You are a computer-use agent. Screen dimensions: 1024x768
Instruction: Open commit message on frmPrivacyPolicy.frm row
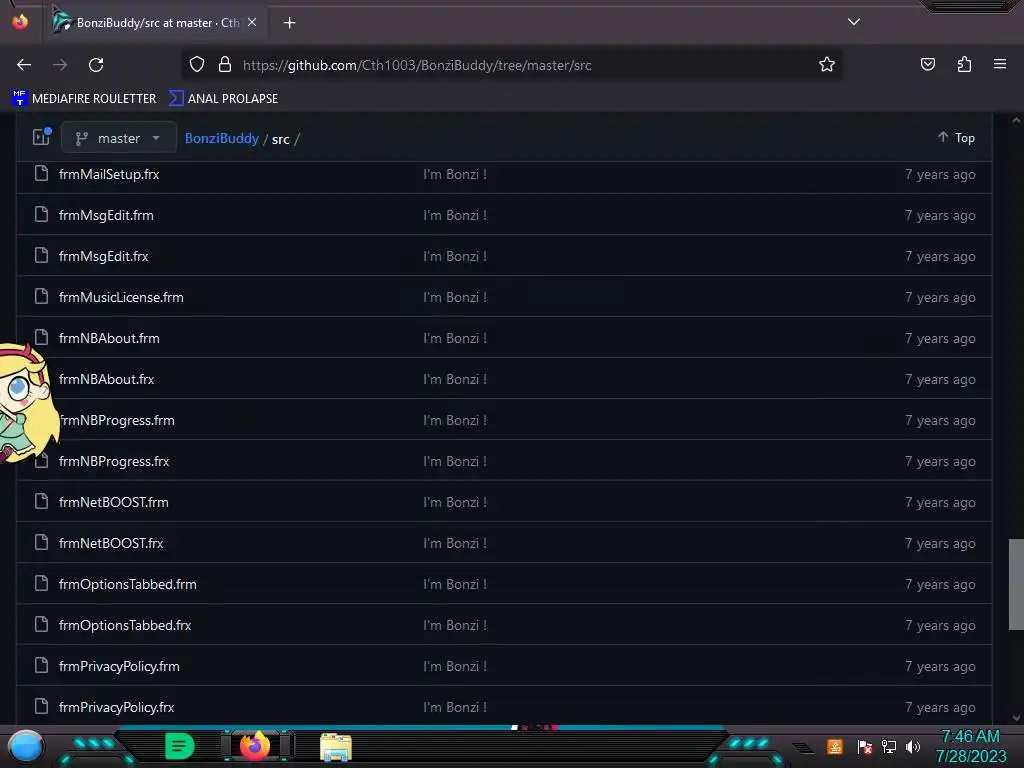tap(455, 667)
